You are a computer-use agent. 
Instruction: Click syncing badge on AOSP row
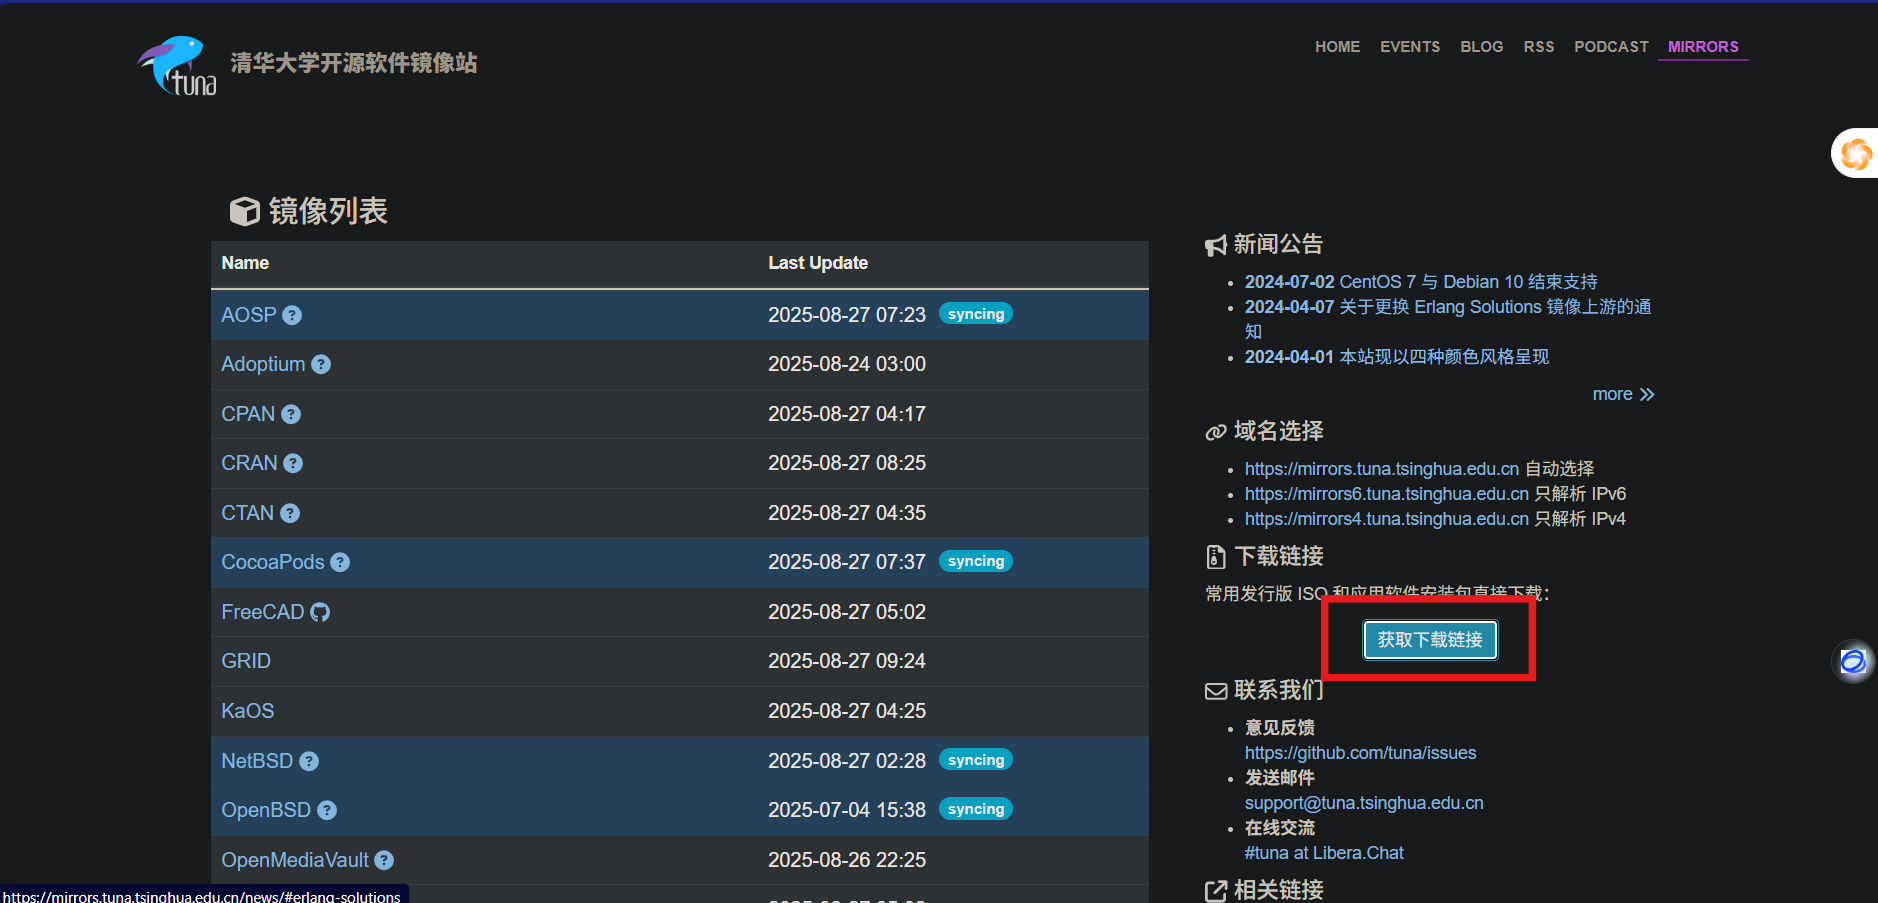[976, 314]
